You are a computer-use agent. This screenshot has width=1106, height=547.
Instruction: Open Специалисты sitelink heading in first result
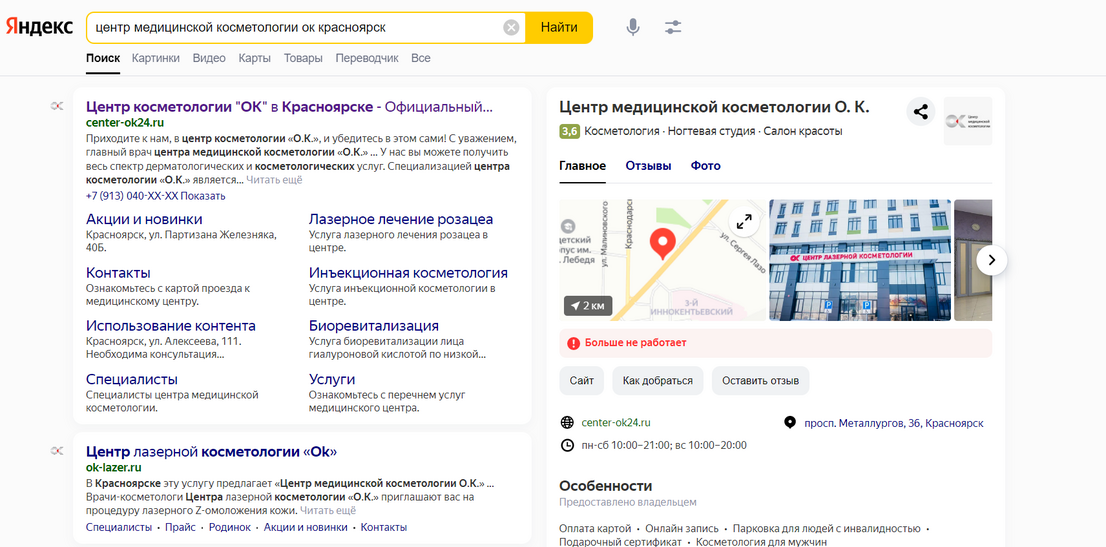tap(132, 379)
